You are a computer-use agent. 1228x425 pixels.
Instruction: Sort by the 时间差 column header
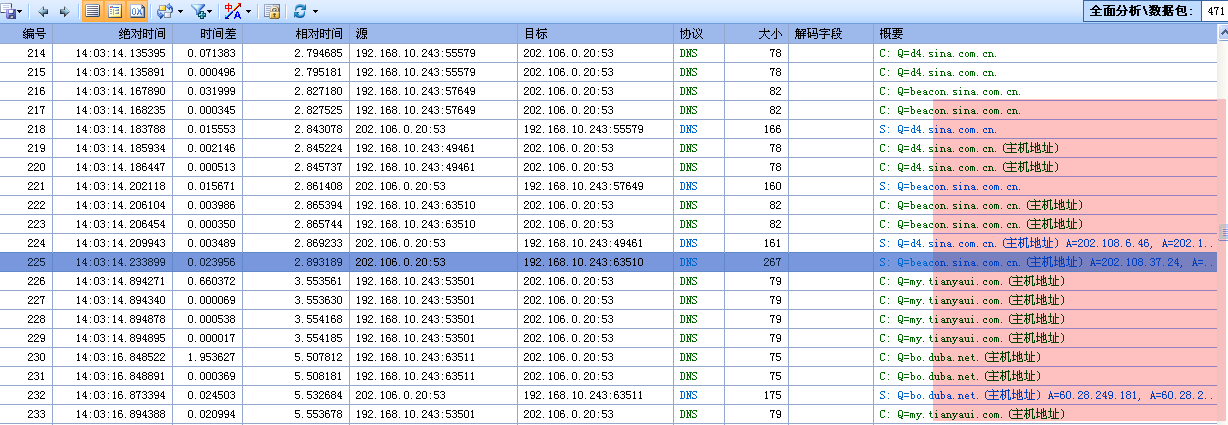pyautogui.click(x=208, y=33)
